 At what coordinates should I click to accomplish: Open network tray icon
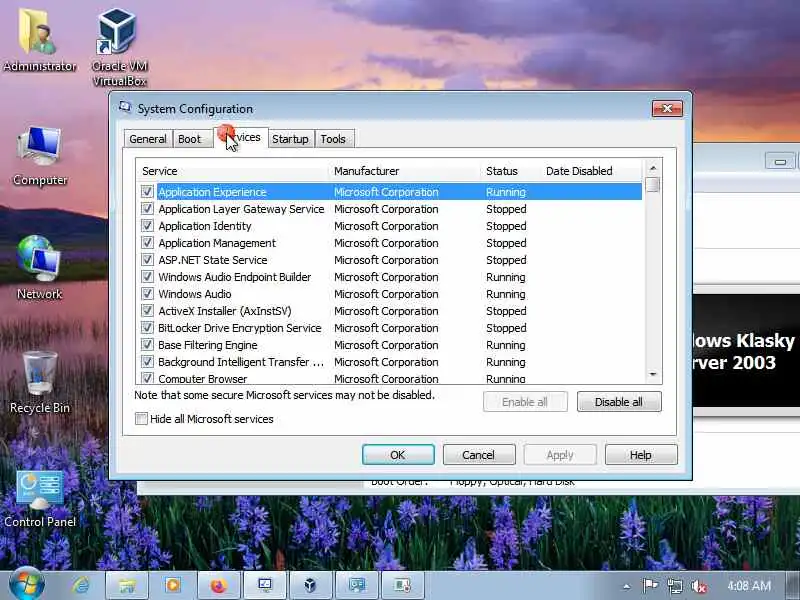coord(674,586)
